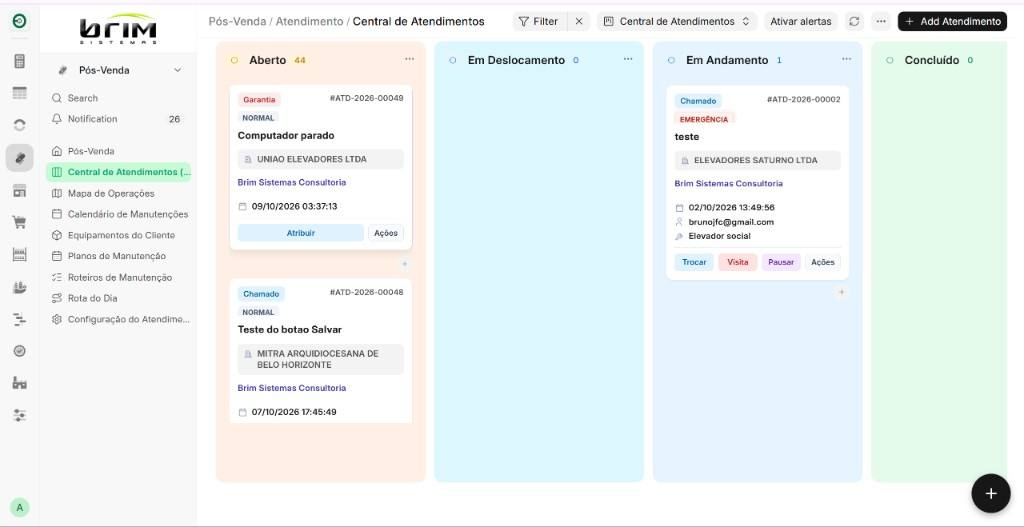This screenshot has height=527, width=1024.
Task: Refresh the board with the reload icon
Action: [854, 22]
